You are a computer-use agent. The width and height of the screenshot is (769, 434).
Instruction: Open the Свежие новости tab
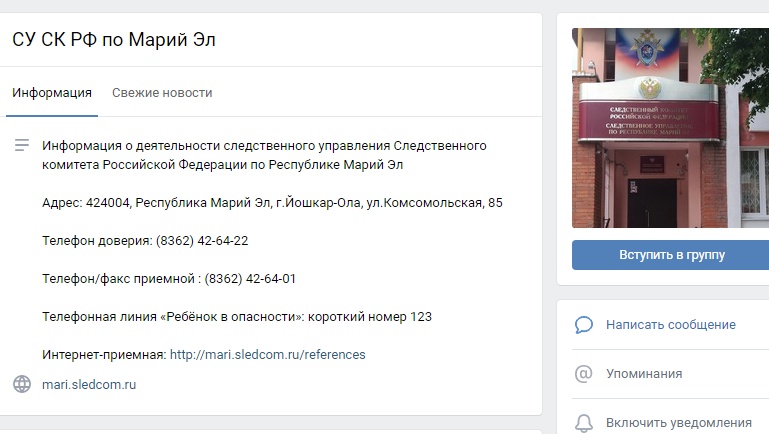pos(162,93)
